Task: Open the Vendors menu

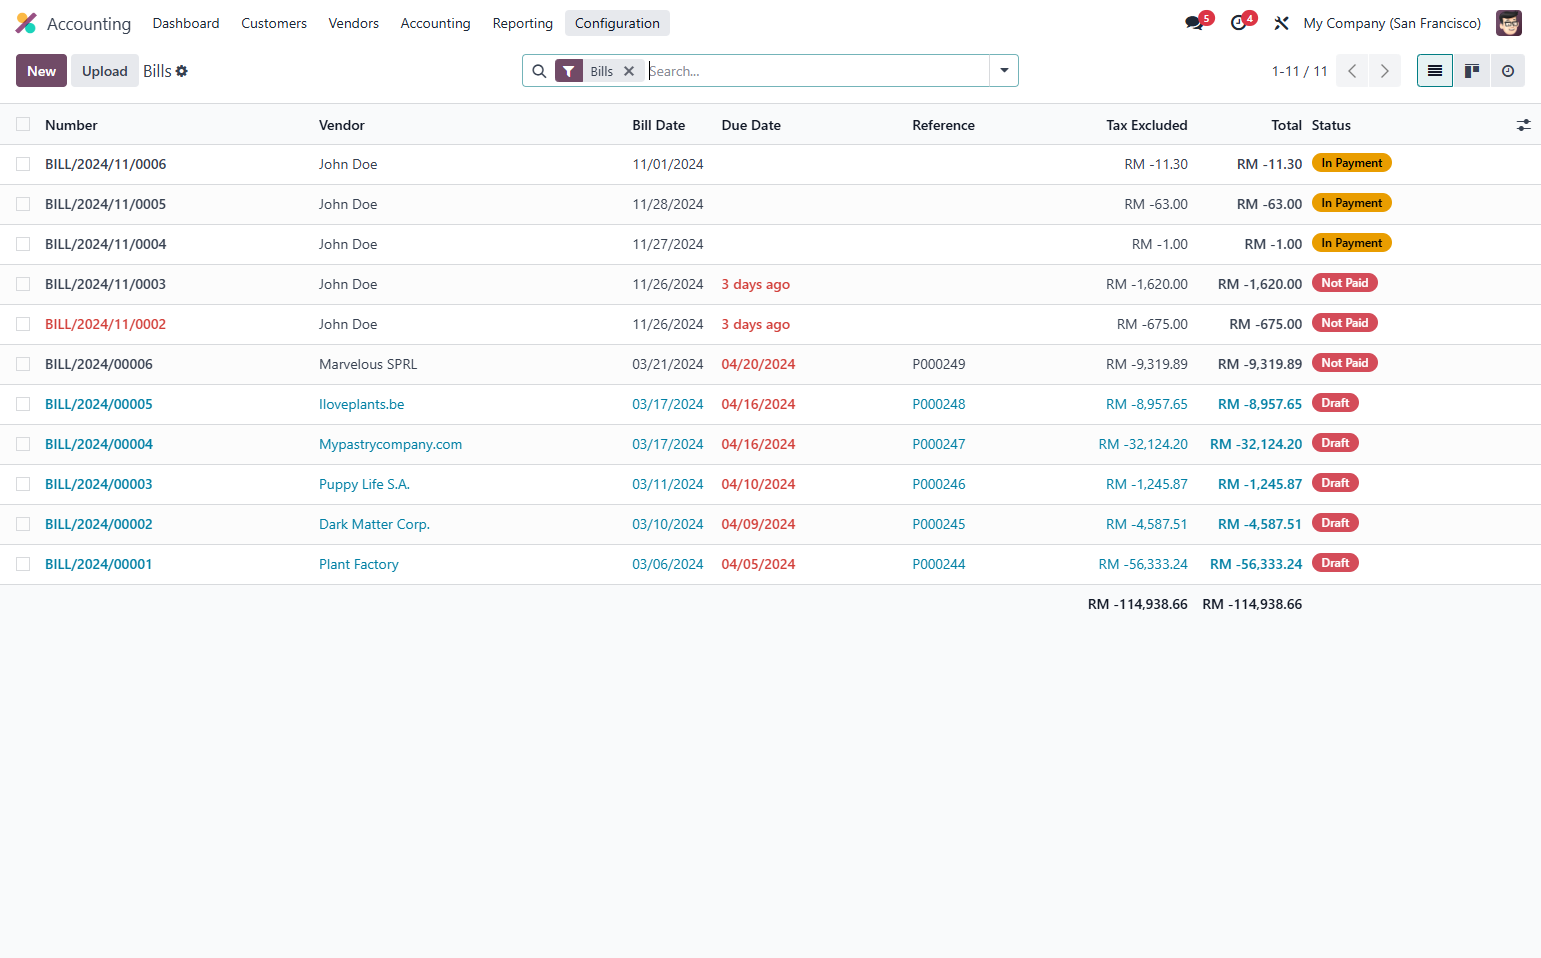Action: pyautogui.click(x=354, y=23)
